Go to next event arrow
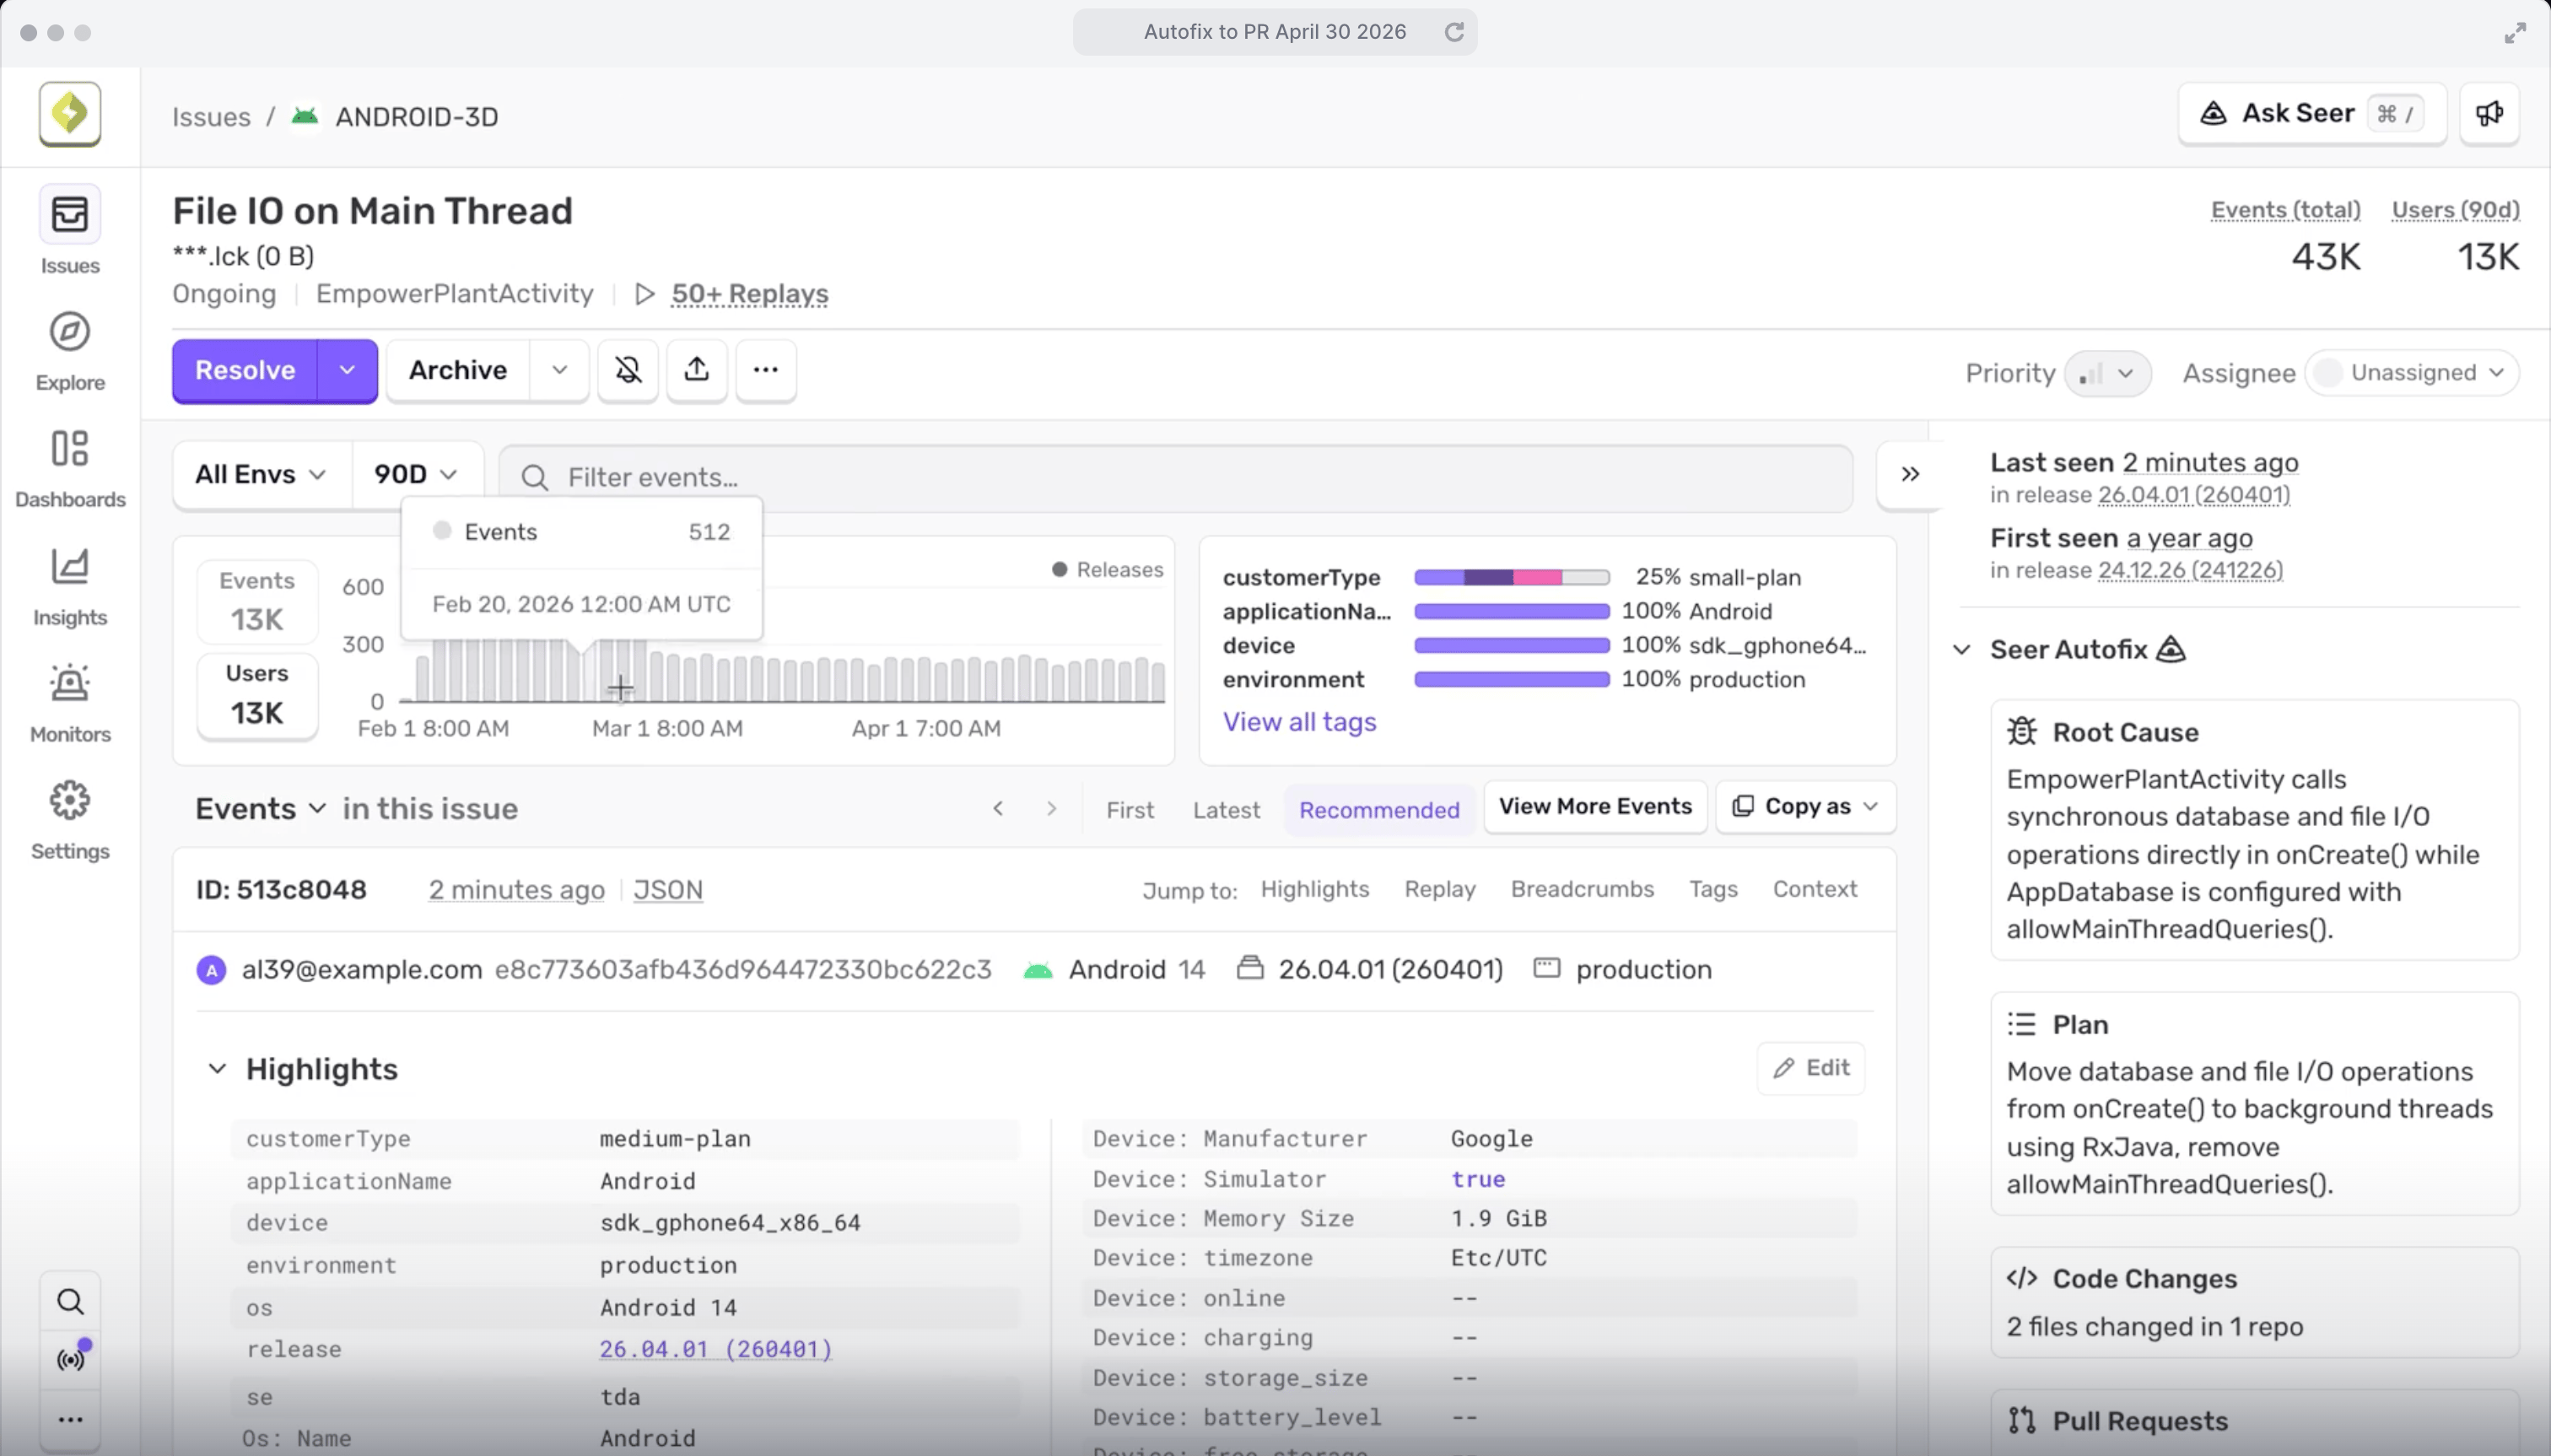The height and width of the screenshot is (1456, 2551). 1051,808
